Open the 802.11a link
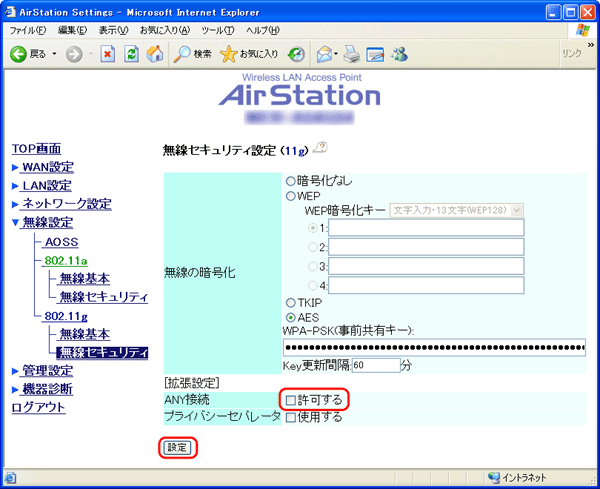Image resolution: width=600 pixels, height=489 pixels. pos(66,261)
